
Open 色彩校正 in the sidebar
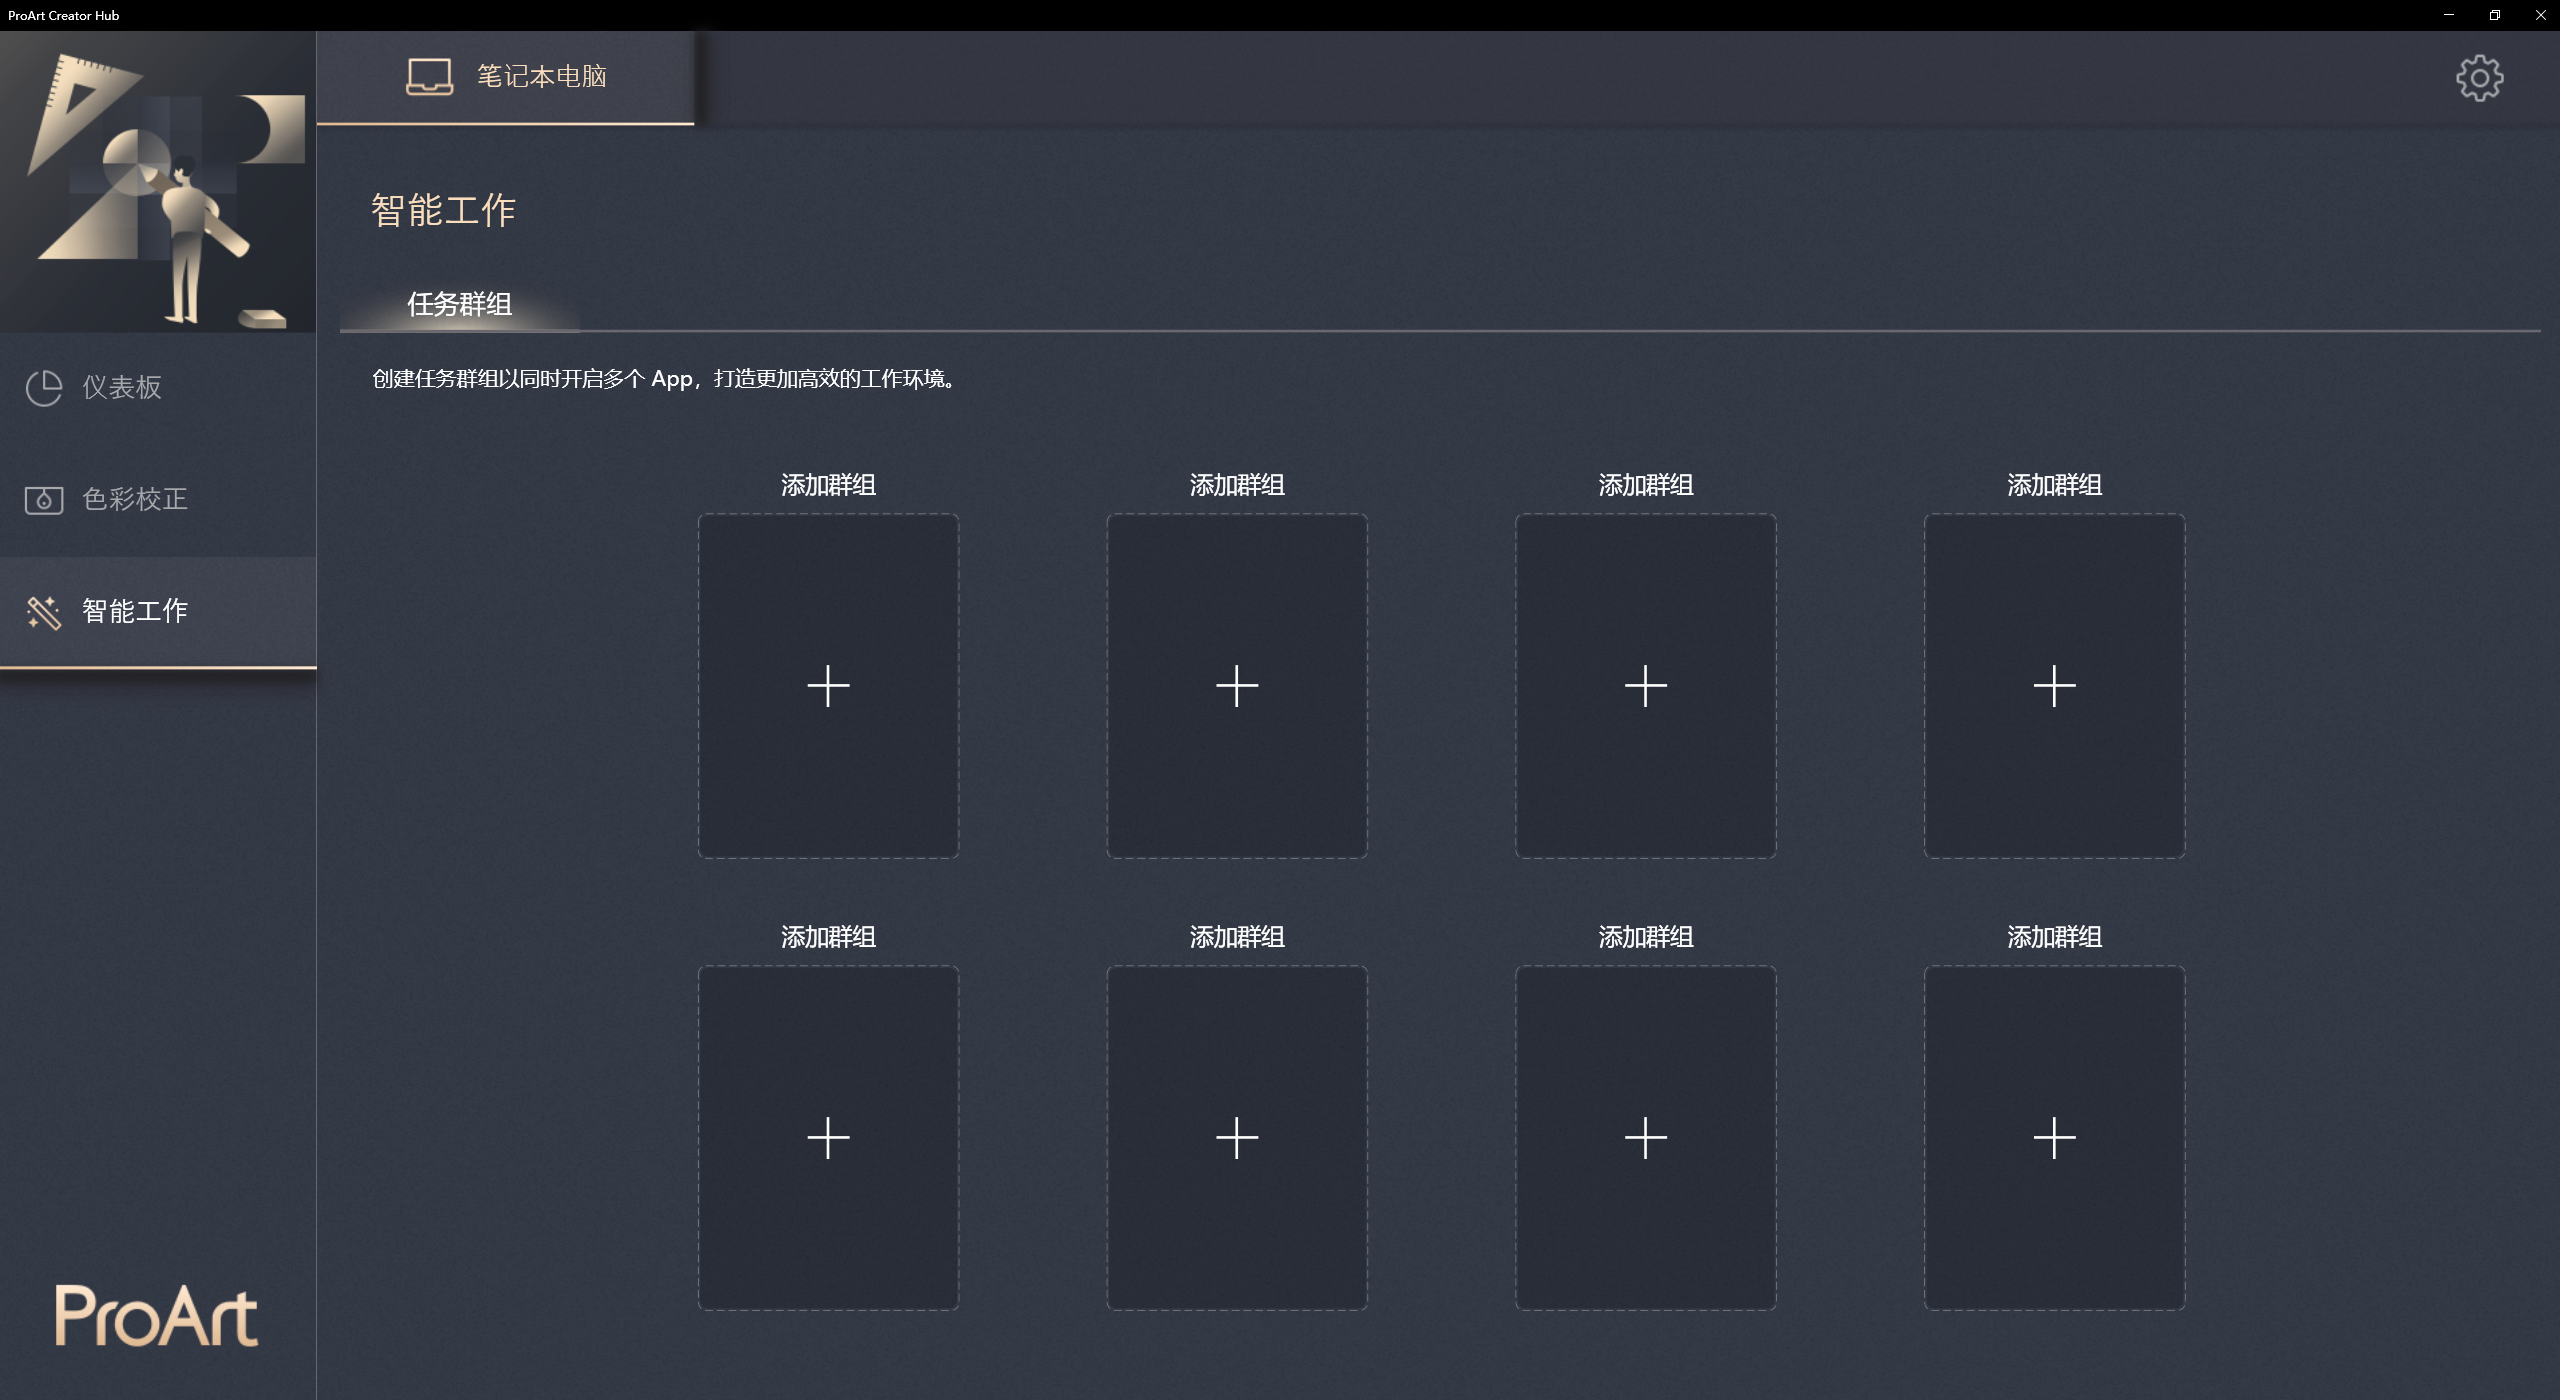click(158, 500)
